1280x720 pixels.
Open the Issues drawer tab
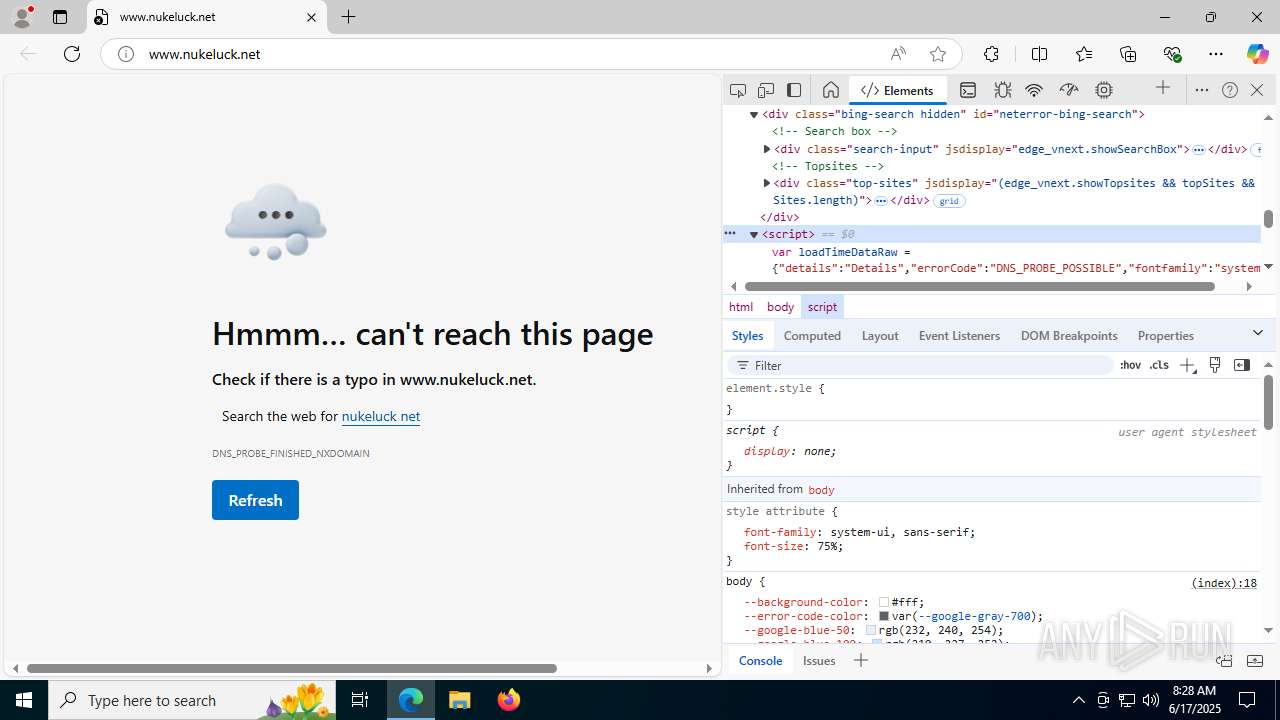(x=819, y=660)
